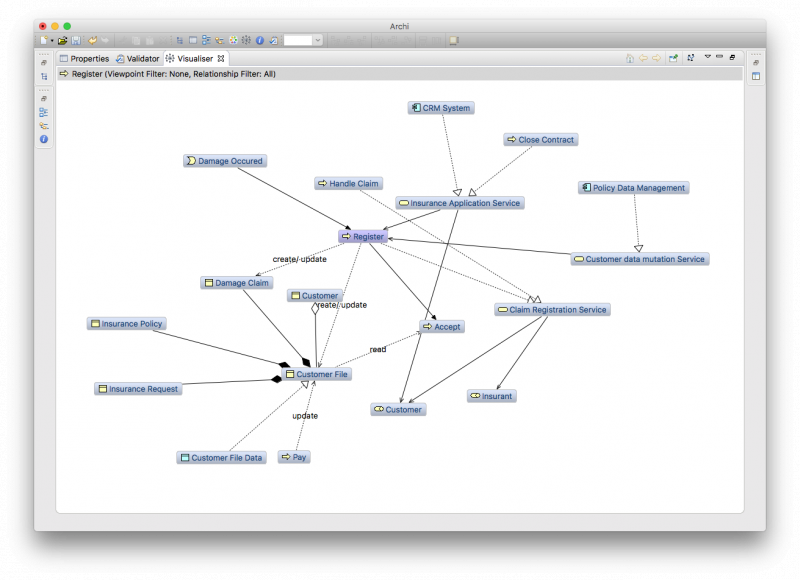Click the Insurant role node
This screenshot has height=580, width=800.
(x=492, y=396)
